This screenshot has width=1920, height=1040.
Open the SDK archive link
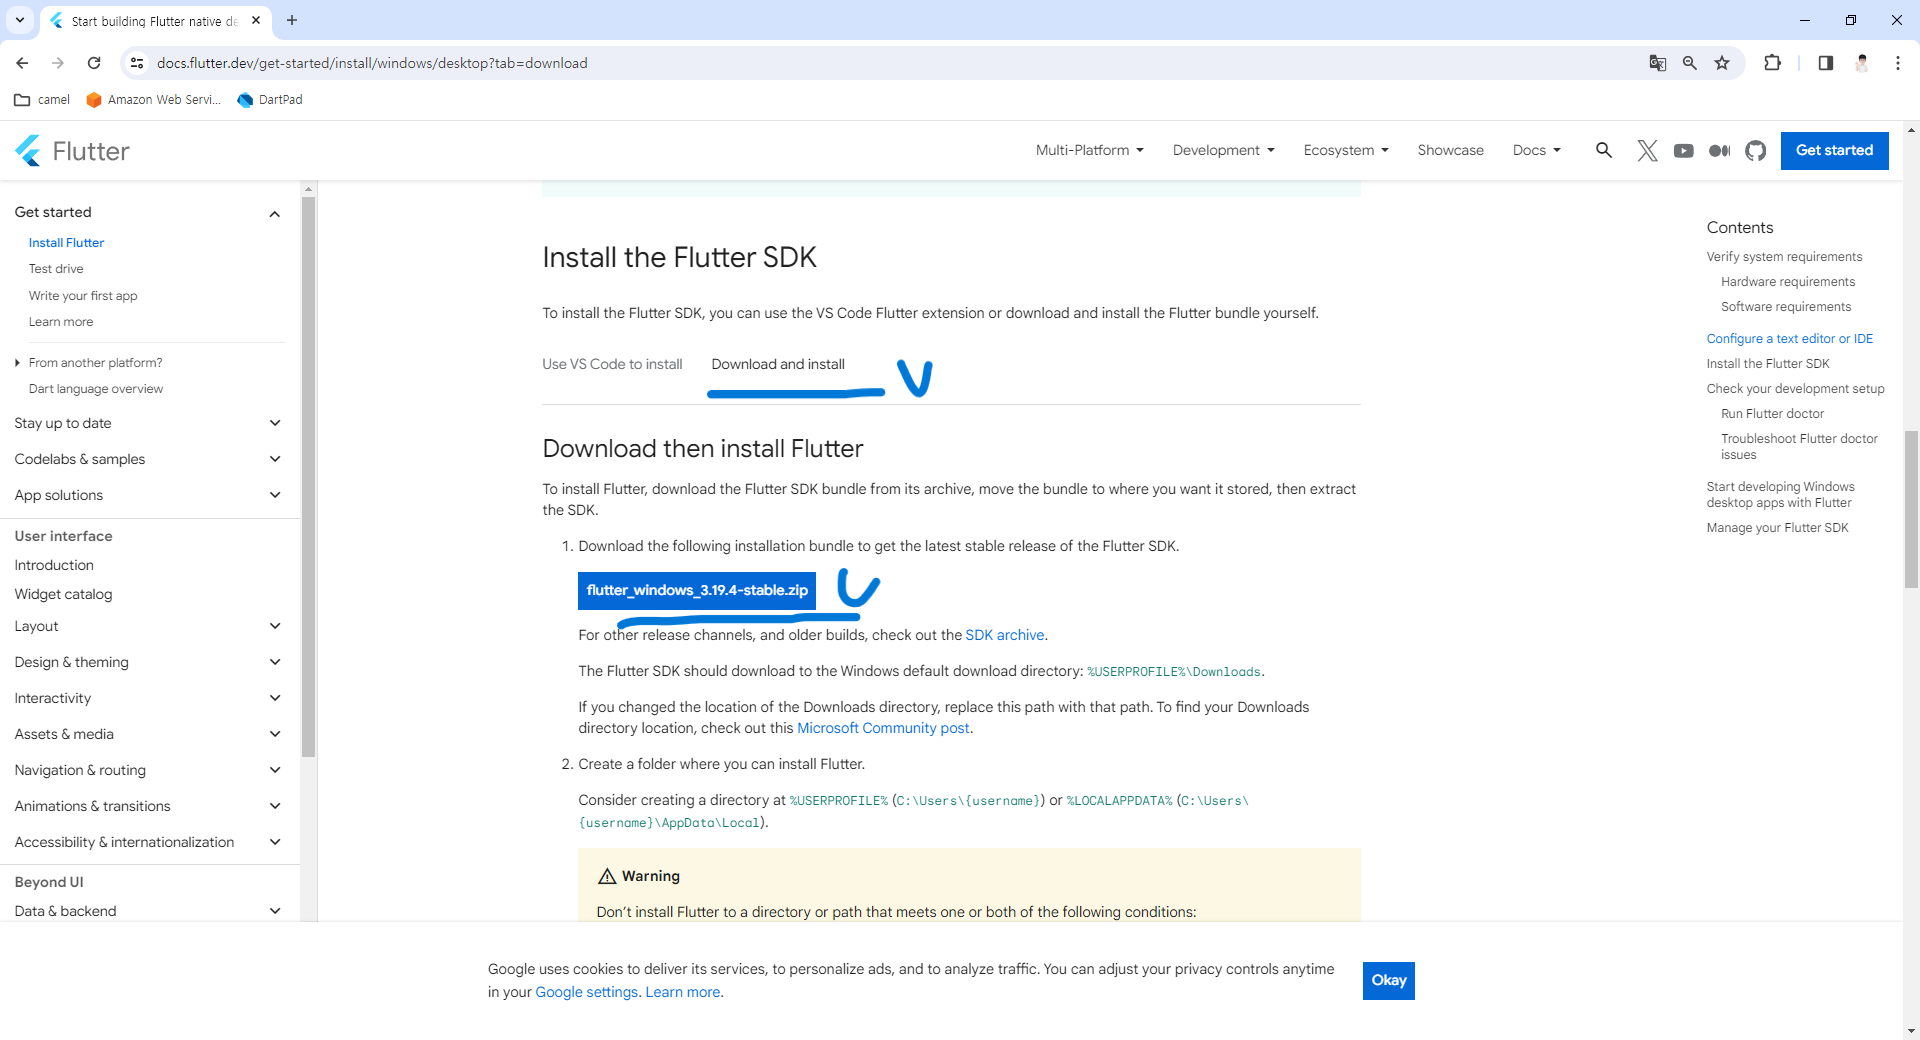click(1004, 635)
